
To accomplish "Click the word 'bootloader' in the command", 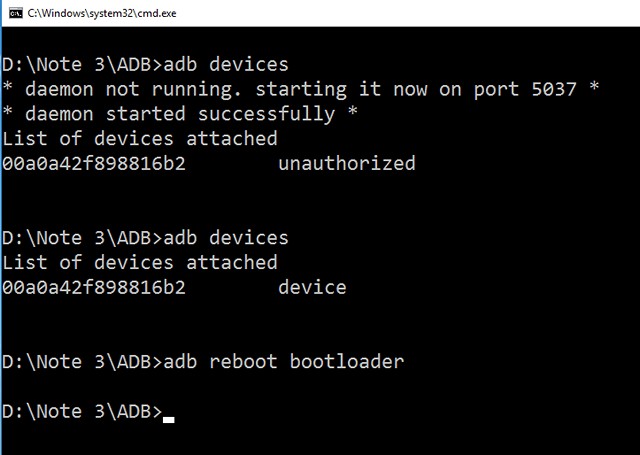I will (347, 361).
